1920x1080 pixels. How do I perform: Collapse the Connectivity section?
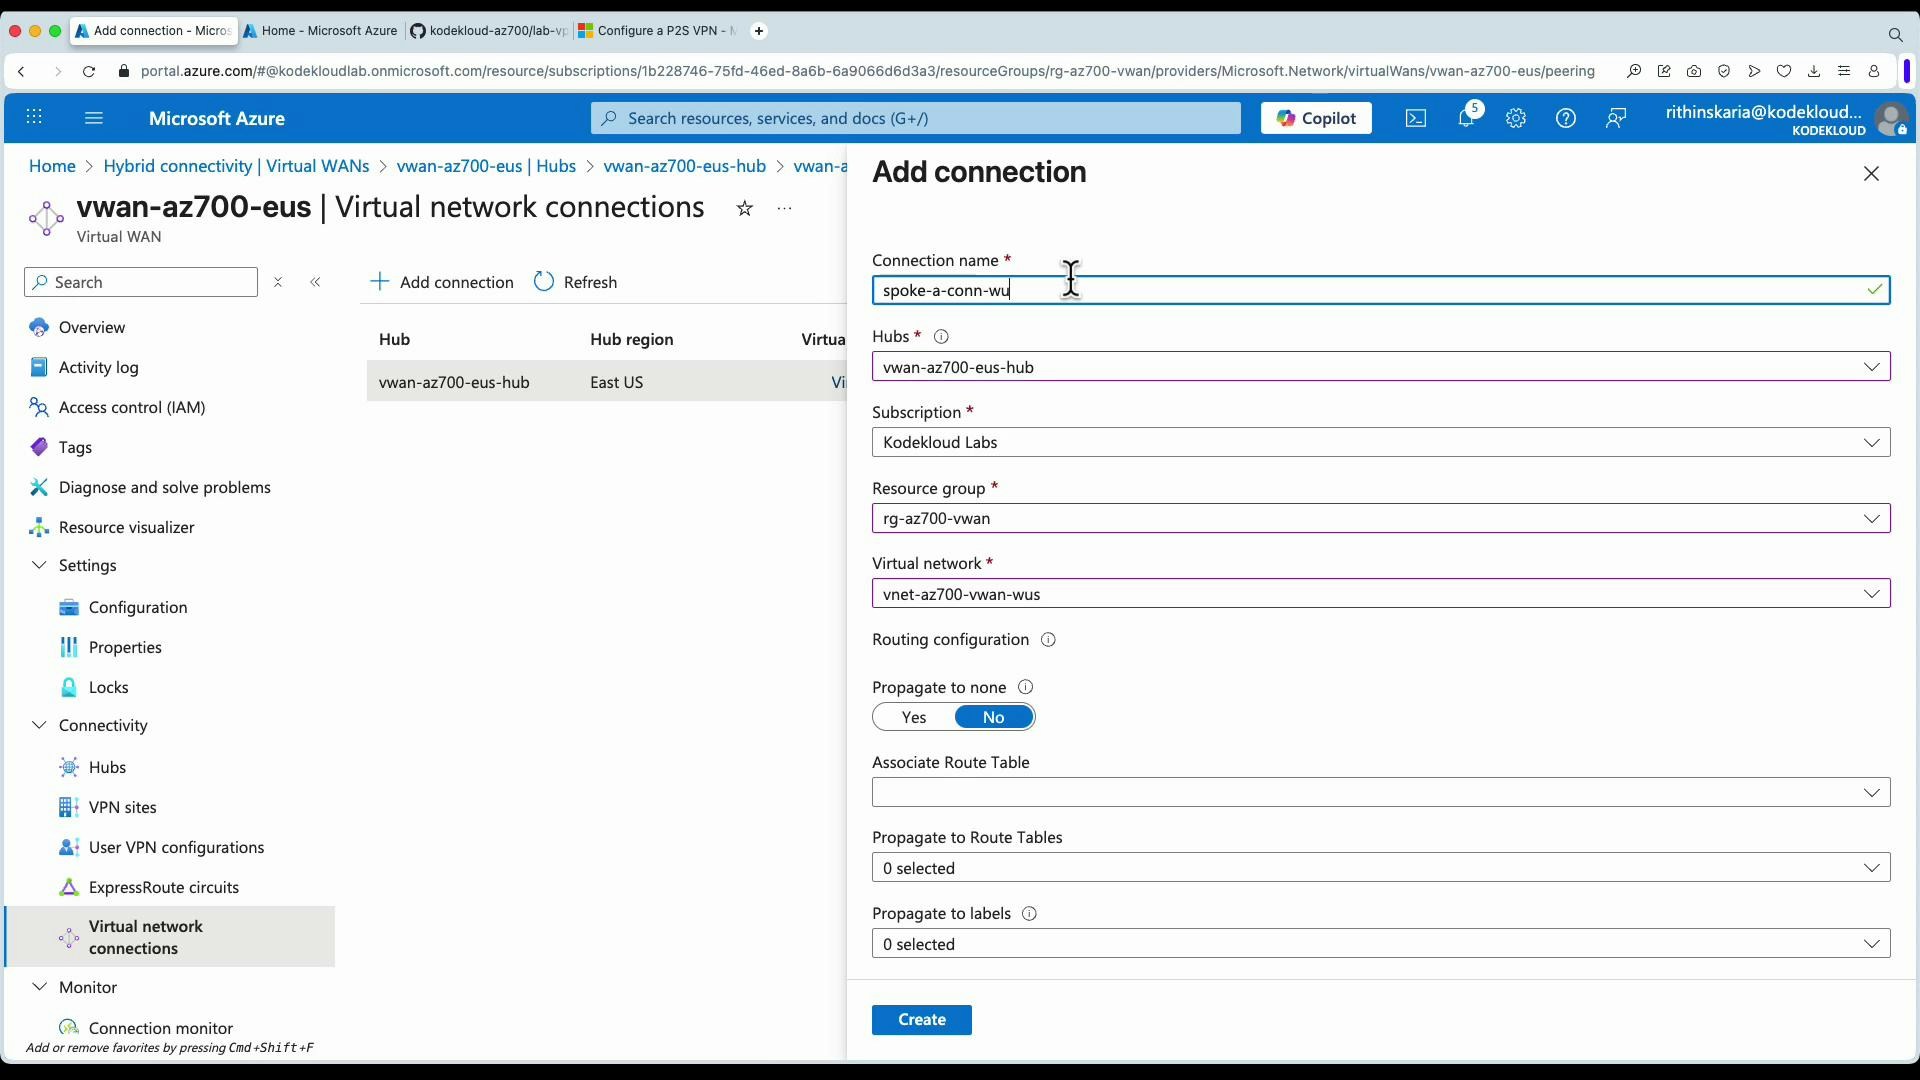tap(38, 725)
